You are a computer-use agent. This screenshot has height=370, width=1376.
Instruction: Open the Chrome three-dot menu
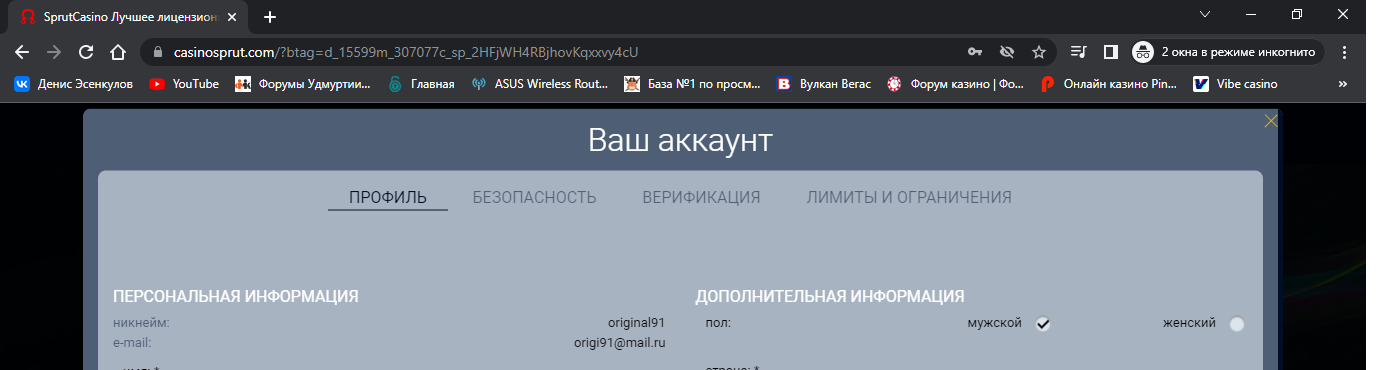tap(1345, 52)
